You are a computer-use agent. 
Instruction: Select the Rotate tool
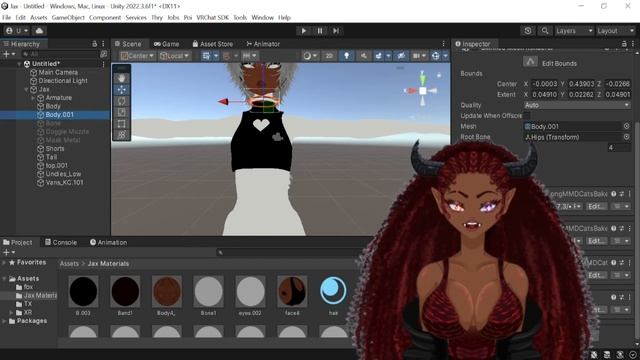(121, 101)
